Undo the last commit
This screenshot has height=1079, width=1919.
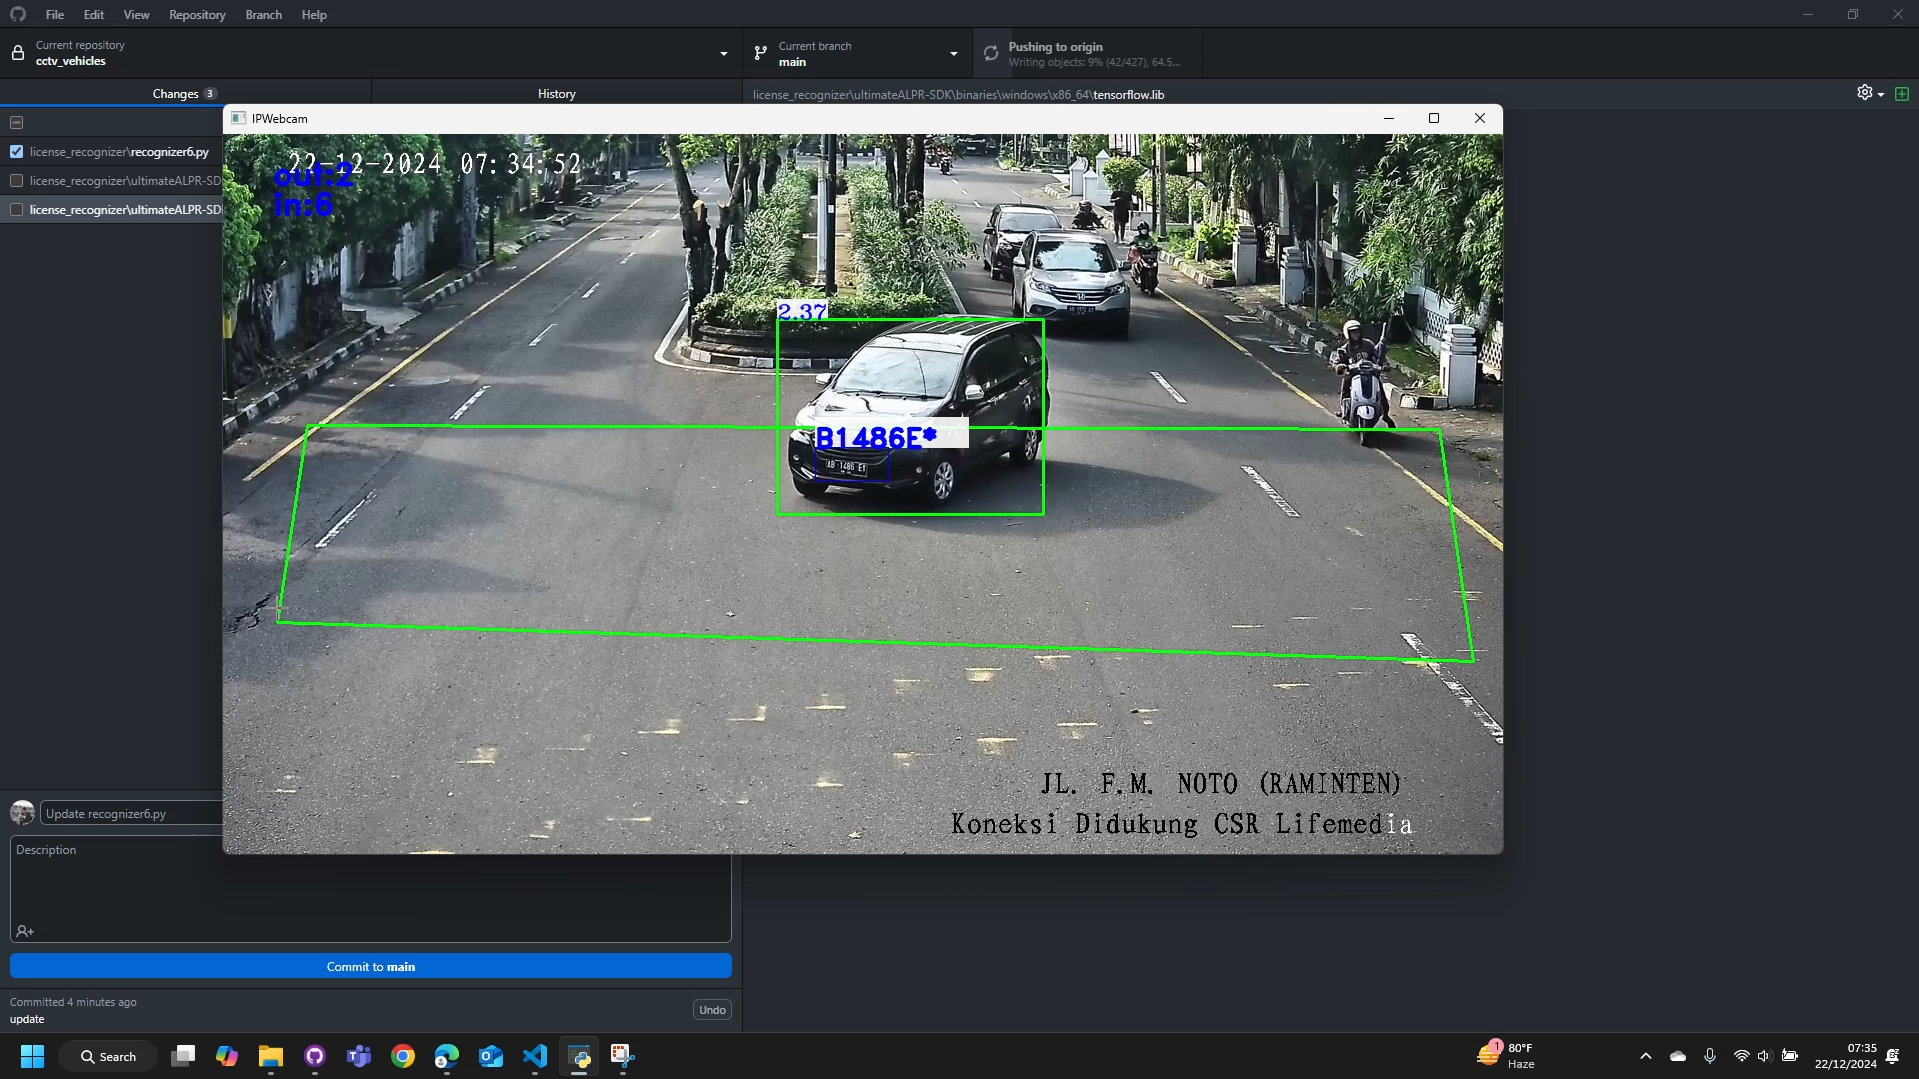pos(712,1010)
